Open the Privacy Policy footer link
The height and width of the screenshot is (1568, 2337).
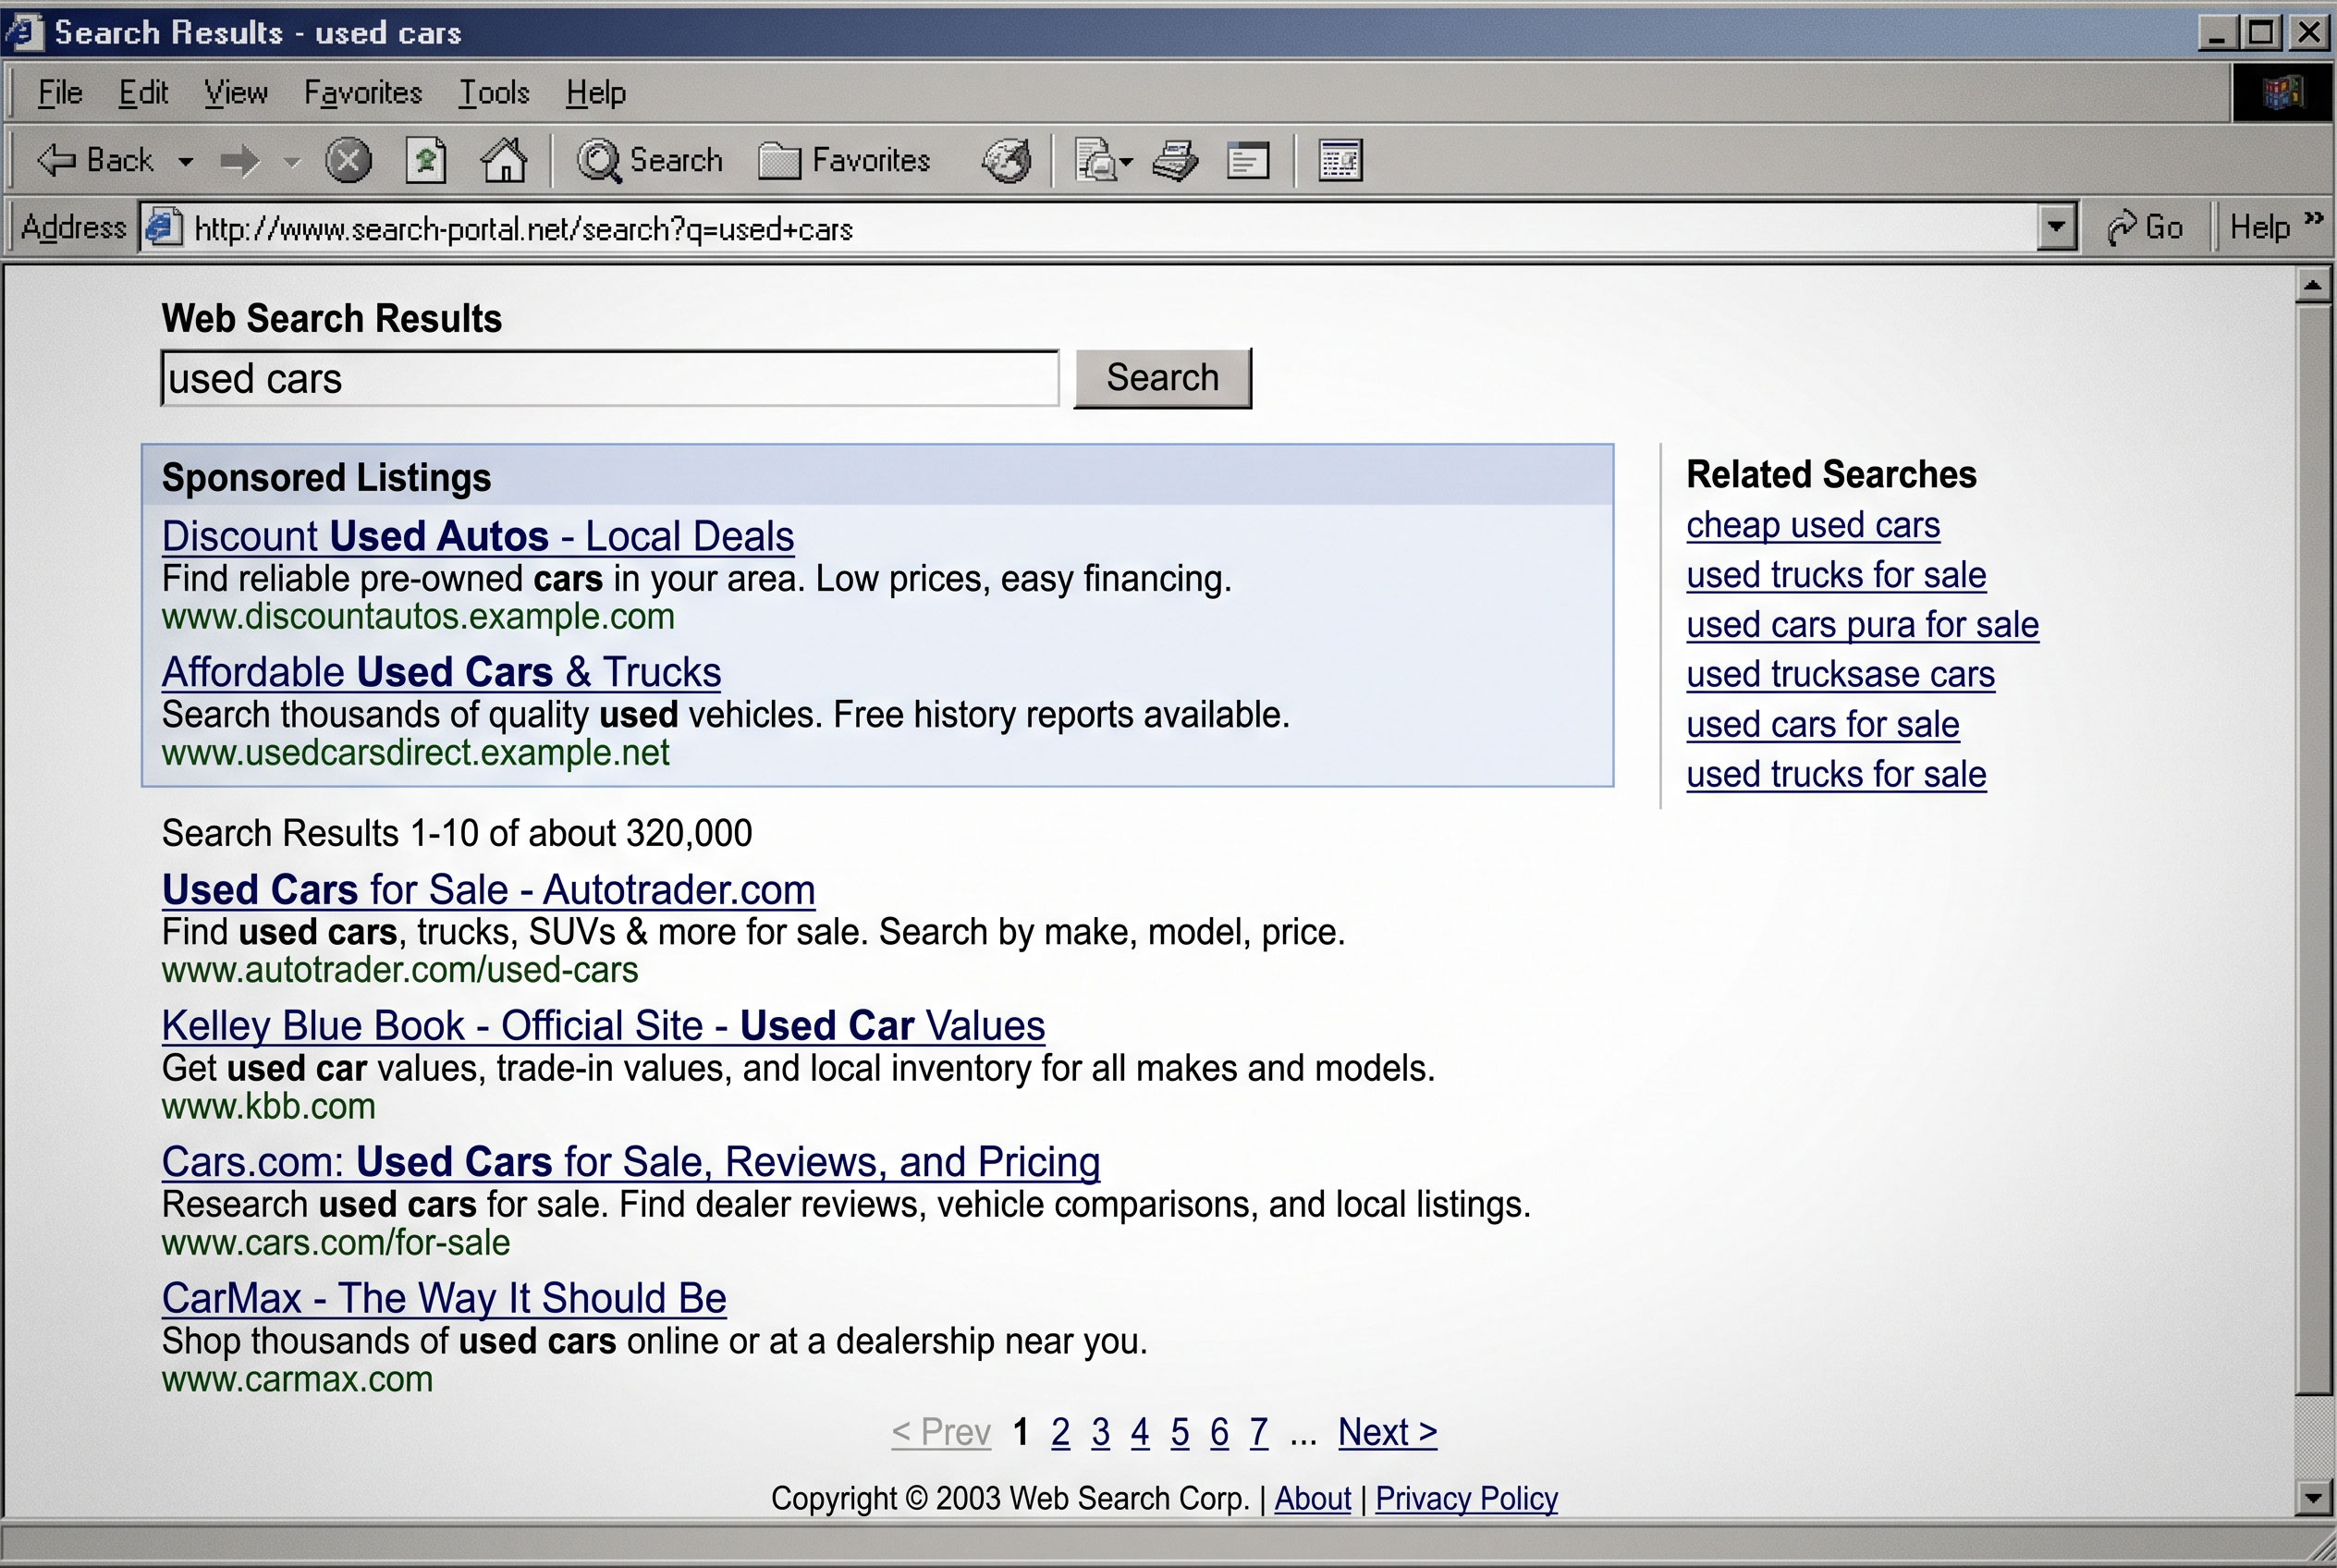click(x=1466, y=1498)
